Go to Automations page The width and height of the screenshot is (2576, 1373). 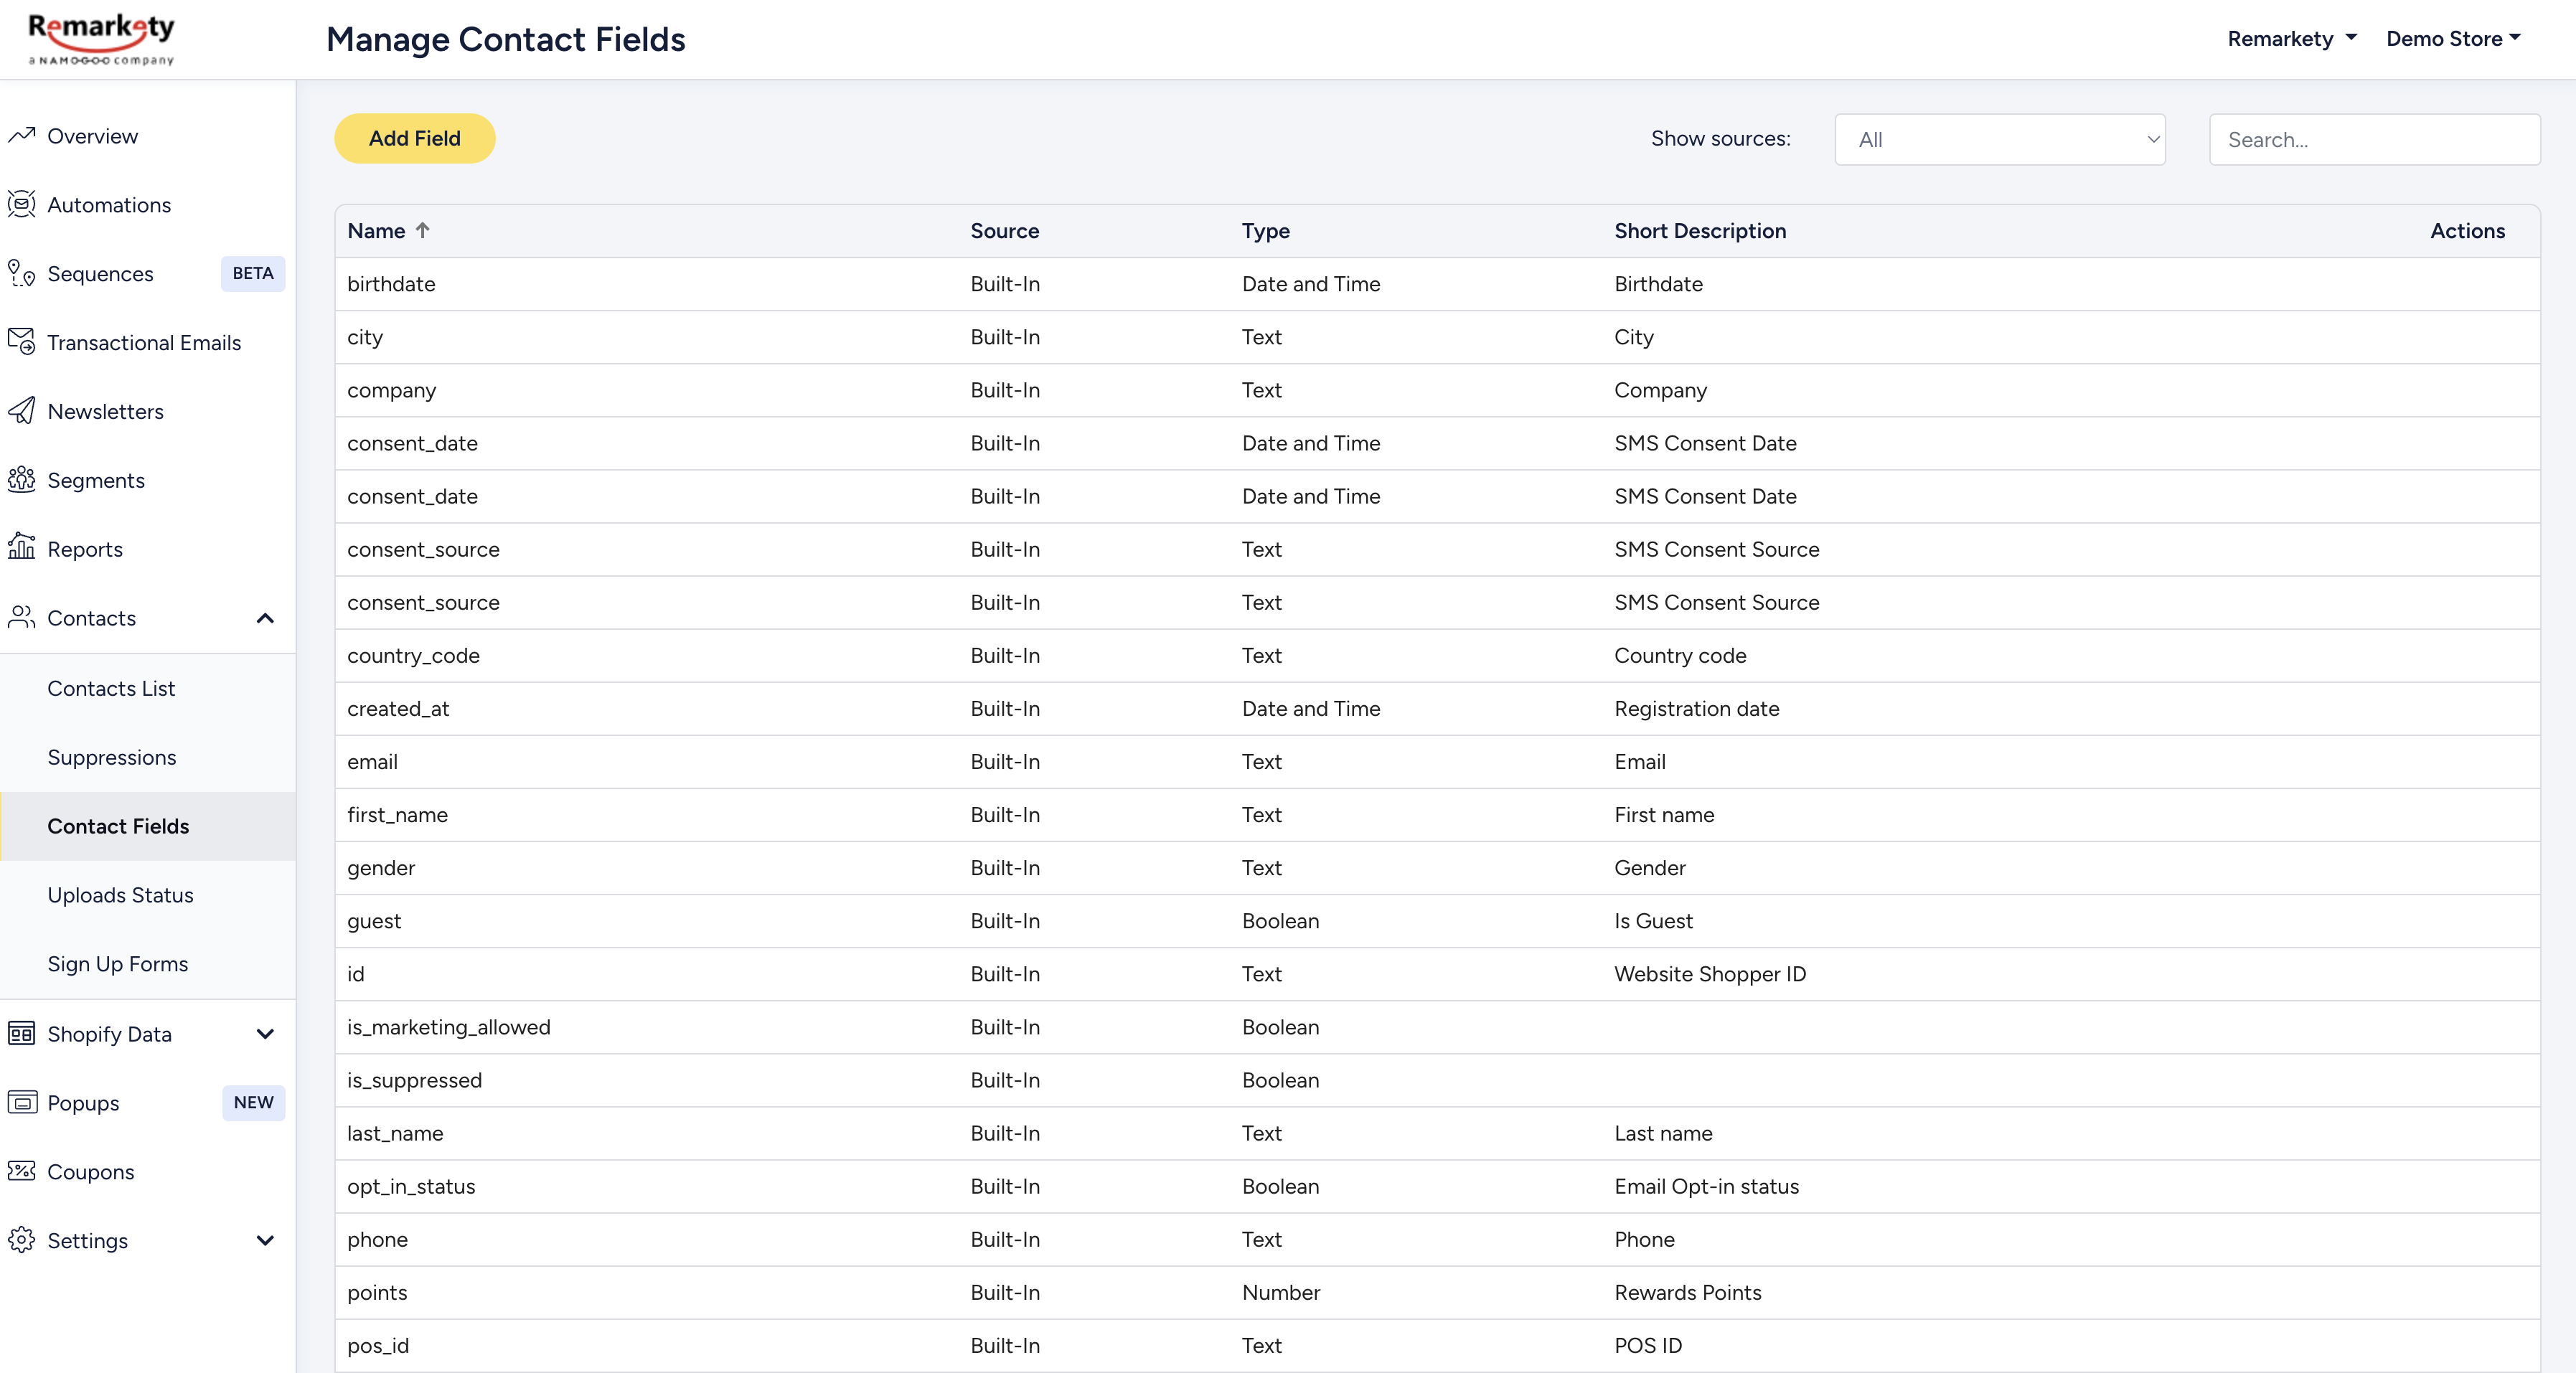click(x=109, y=205)
